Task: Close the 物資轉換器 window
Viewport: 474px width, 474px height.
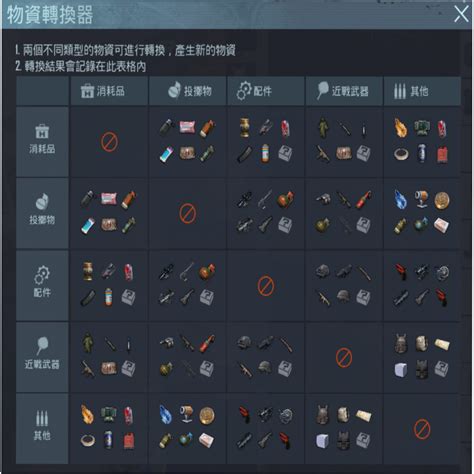Action: [x=461, y=14]
